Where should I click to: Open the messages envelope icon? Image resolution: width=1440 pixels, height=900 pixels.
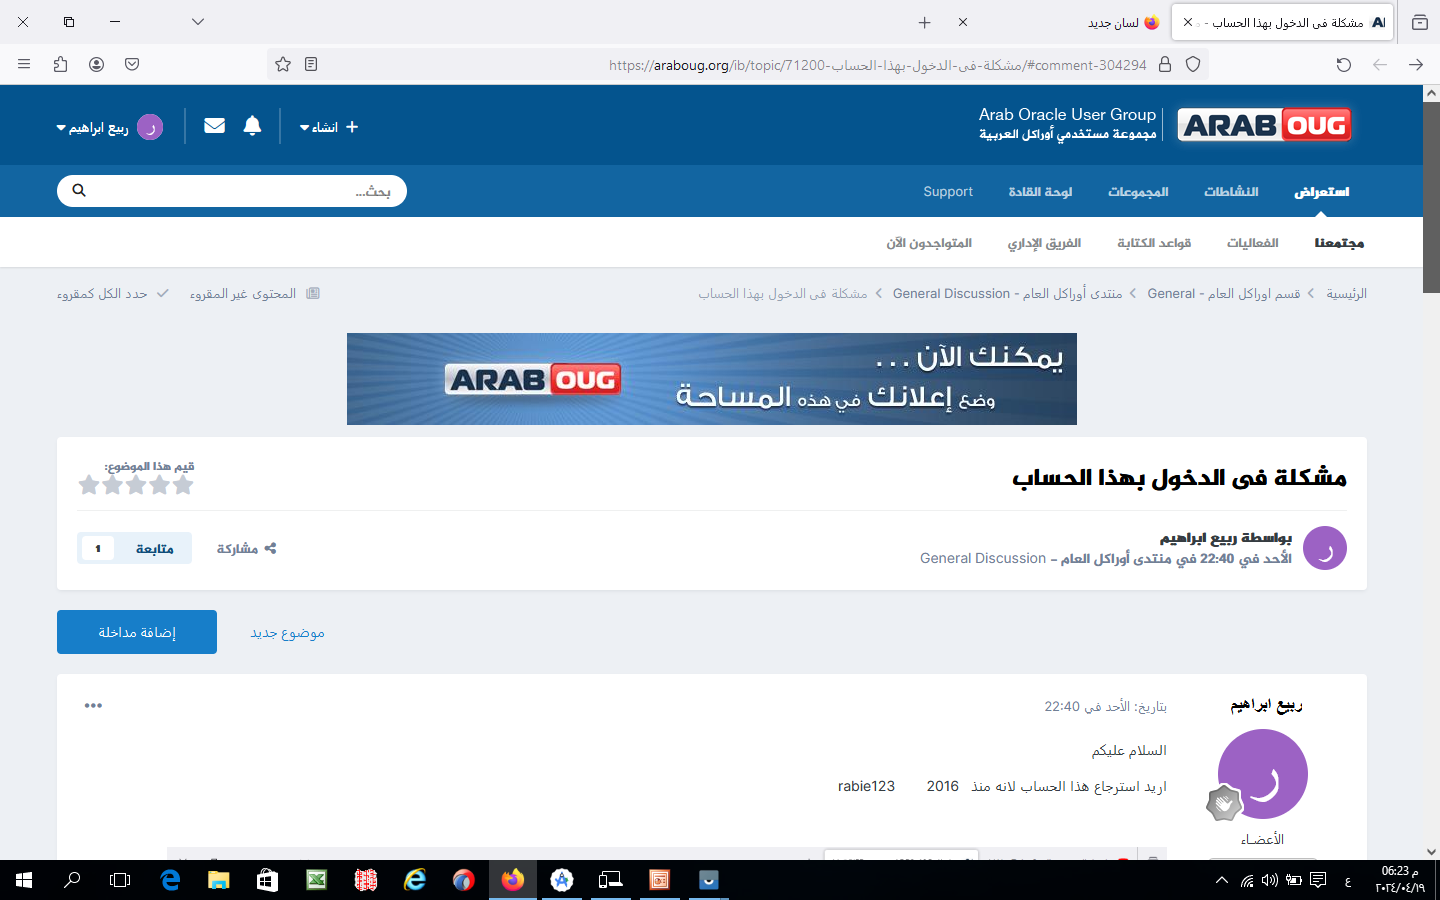point(214,126)
